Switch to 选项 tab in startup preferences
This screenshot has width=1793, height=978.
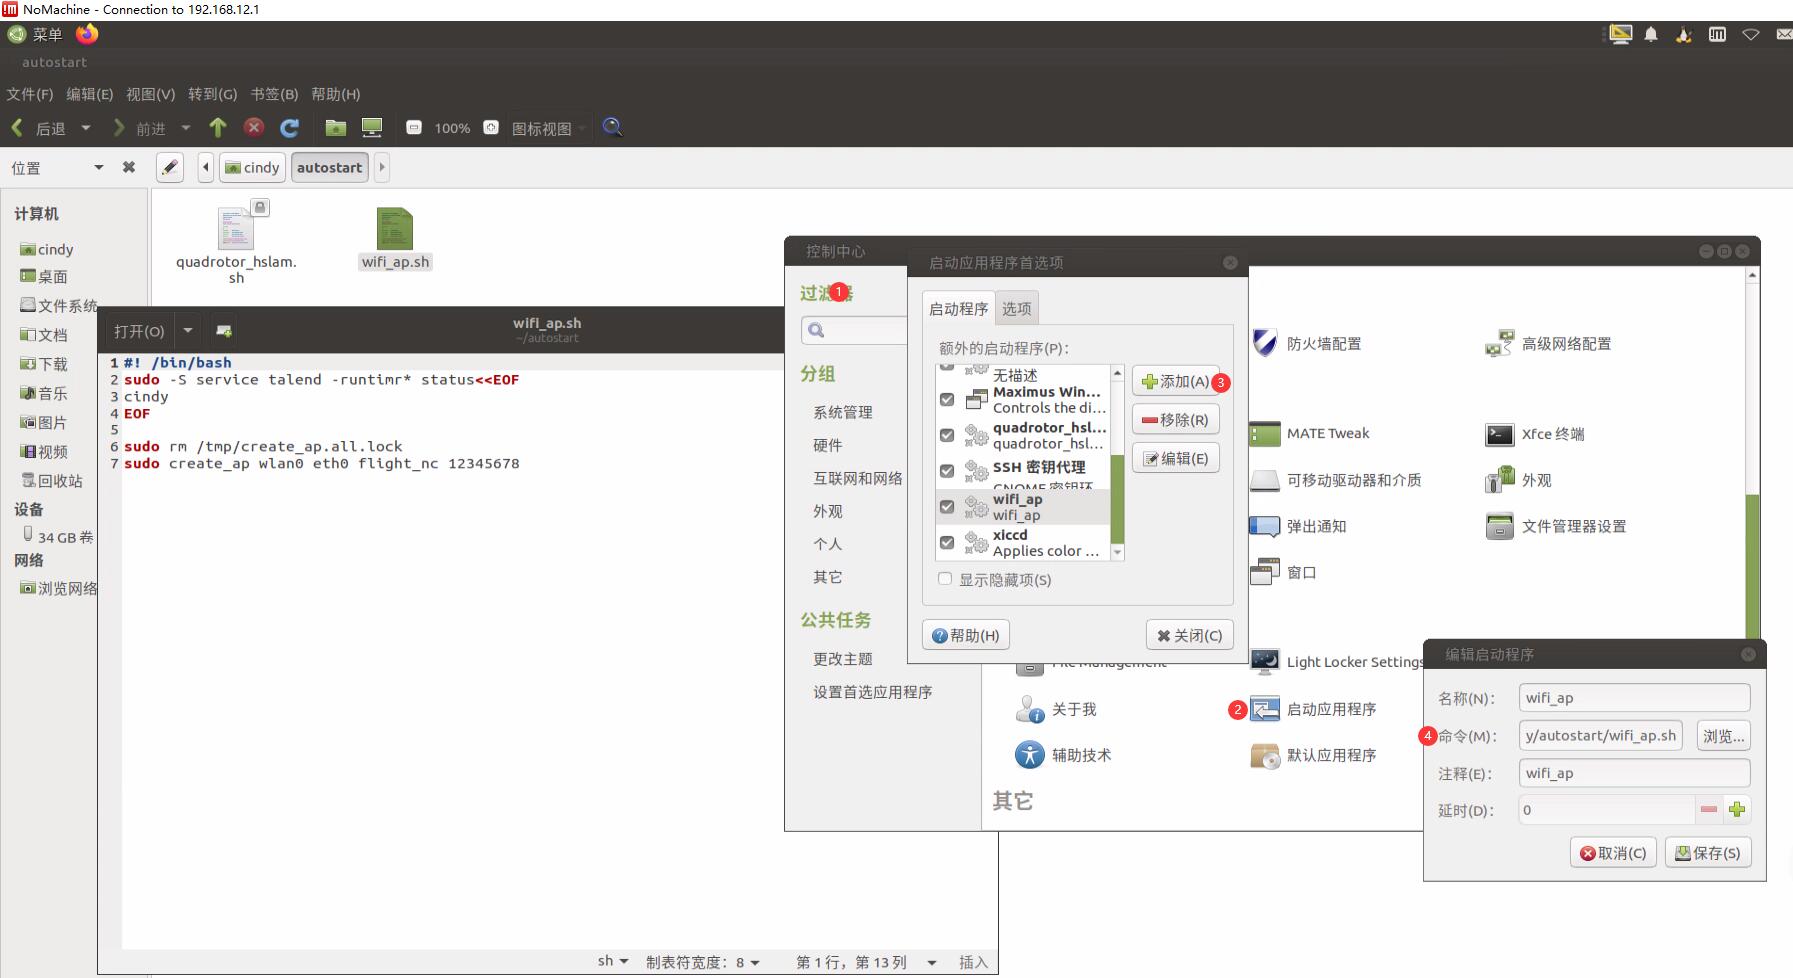(1017, 308)
